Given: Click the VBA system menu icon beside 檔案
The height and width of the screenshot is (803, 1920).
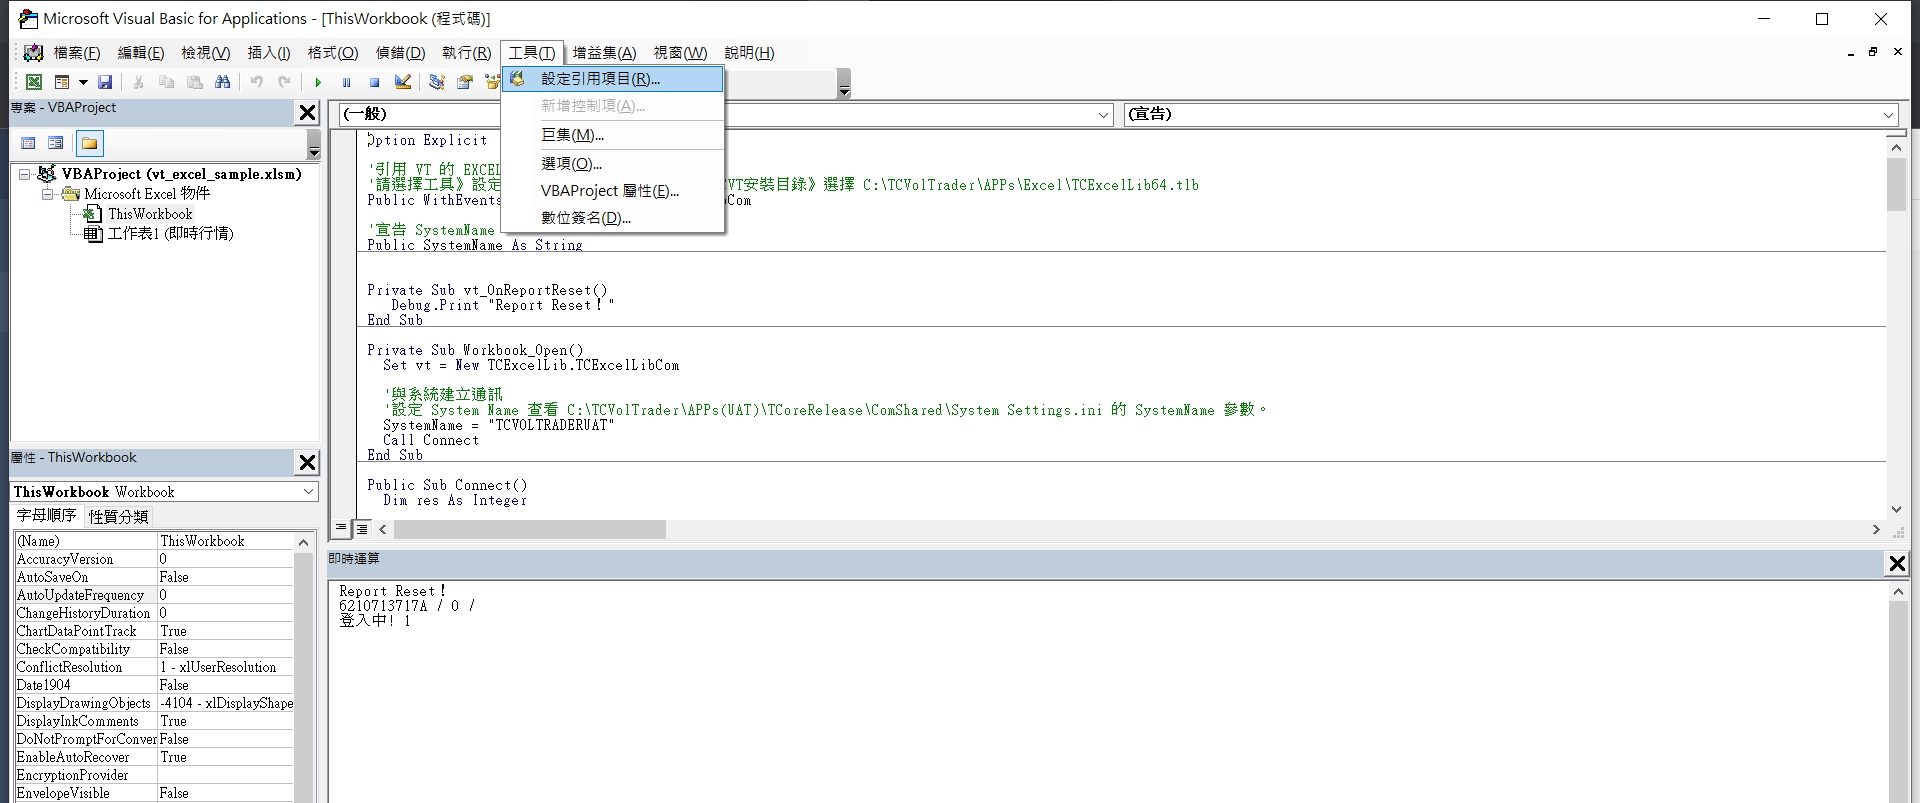Looking at the screenshot, I should [x=33, y=53].
